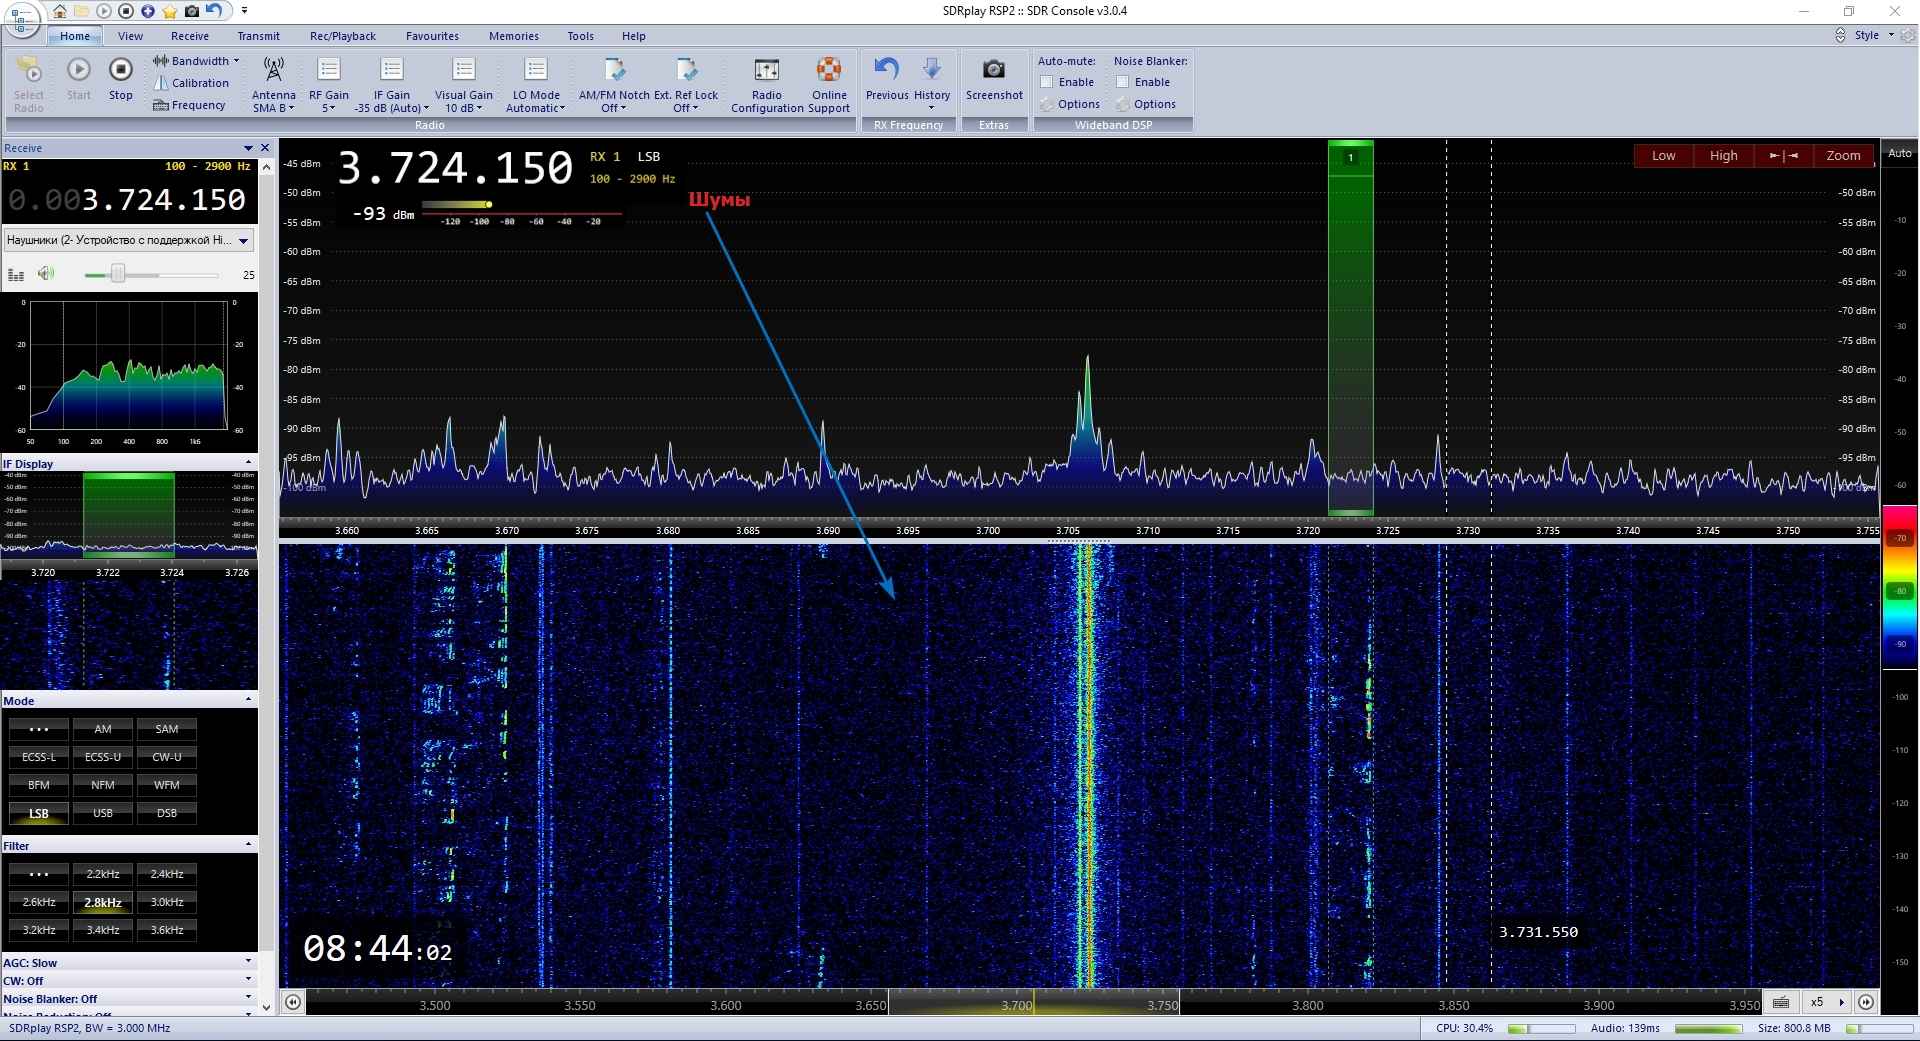The width and height of the screenshot is (1920, 1041).
Task: Click the Stop radio ribbon button
Action: (121, 79)
